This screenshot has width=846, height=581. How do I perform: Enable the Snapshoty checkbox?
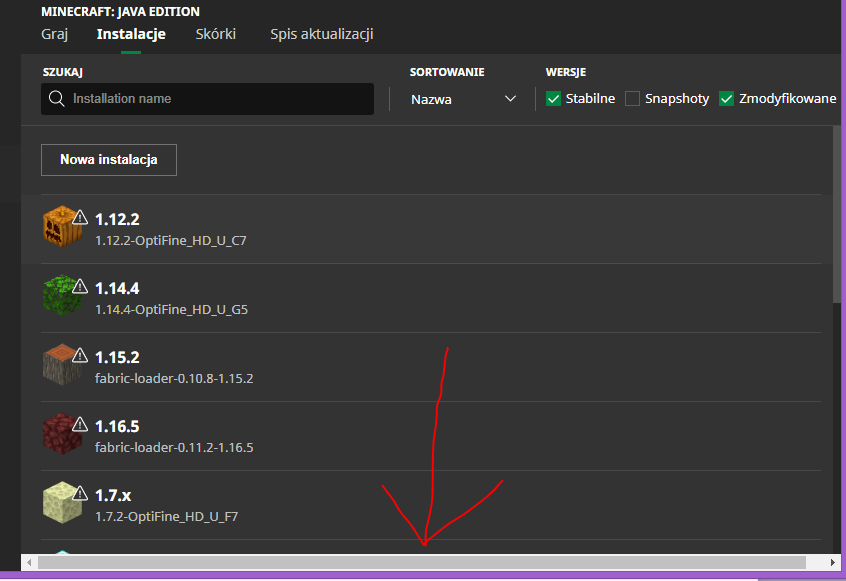tap(632, 99)
